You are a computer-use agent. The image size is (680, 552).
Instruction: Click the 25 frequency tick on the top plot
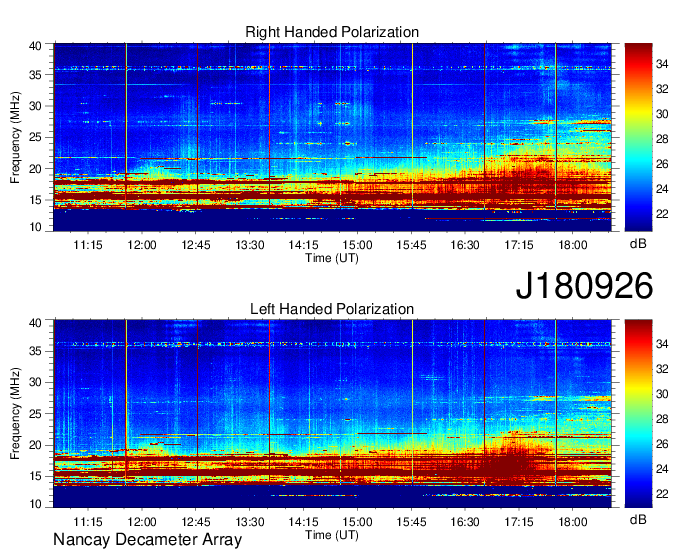coord(35,137)
